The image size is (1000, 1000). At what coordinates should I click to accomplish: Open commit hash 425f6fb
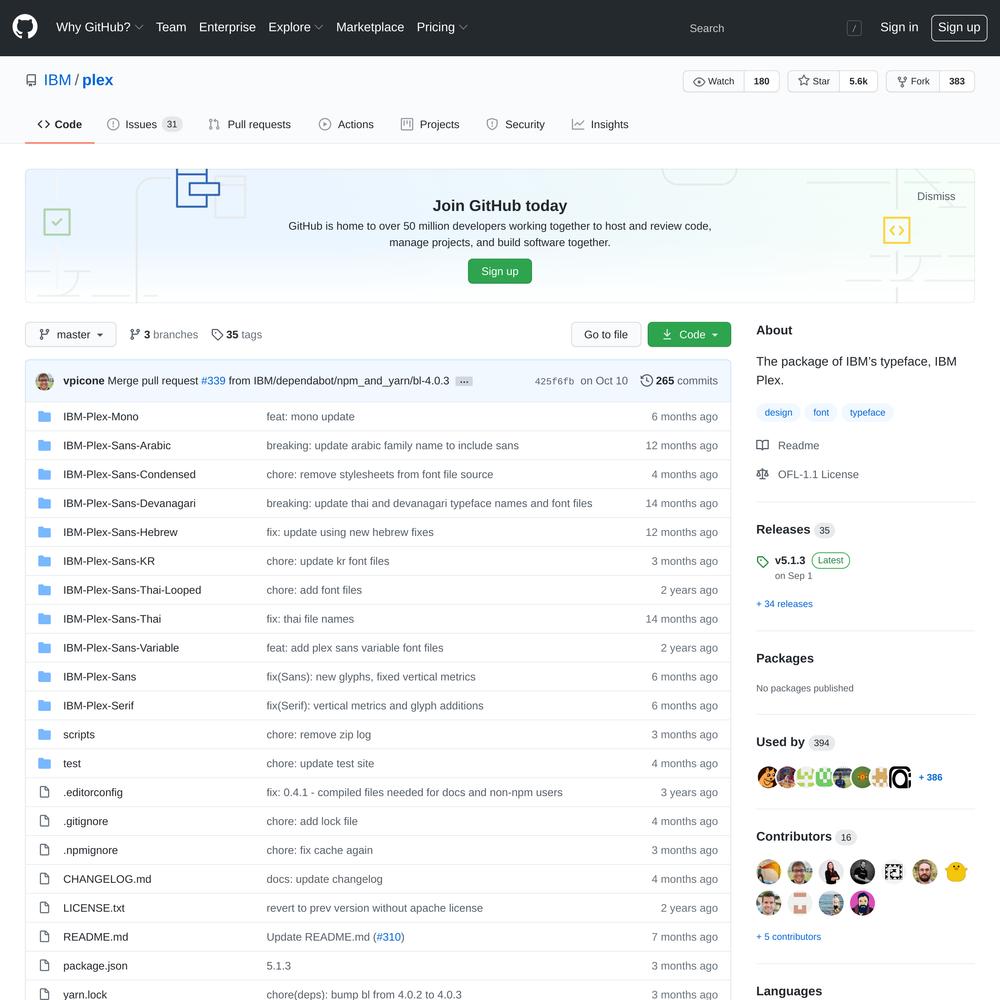pyautogui.click(x=554, y=381)
